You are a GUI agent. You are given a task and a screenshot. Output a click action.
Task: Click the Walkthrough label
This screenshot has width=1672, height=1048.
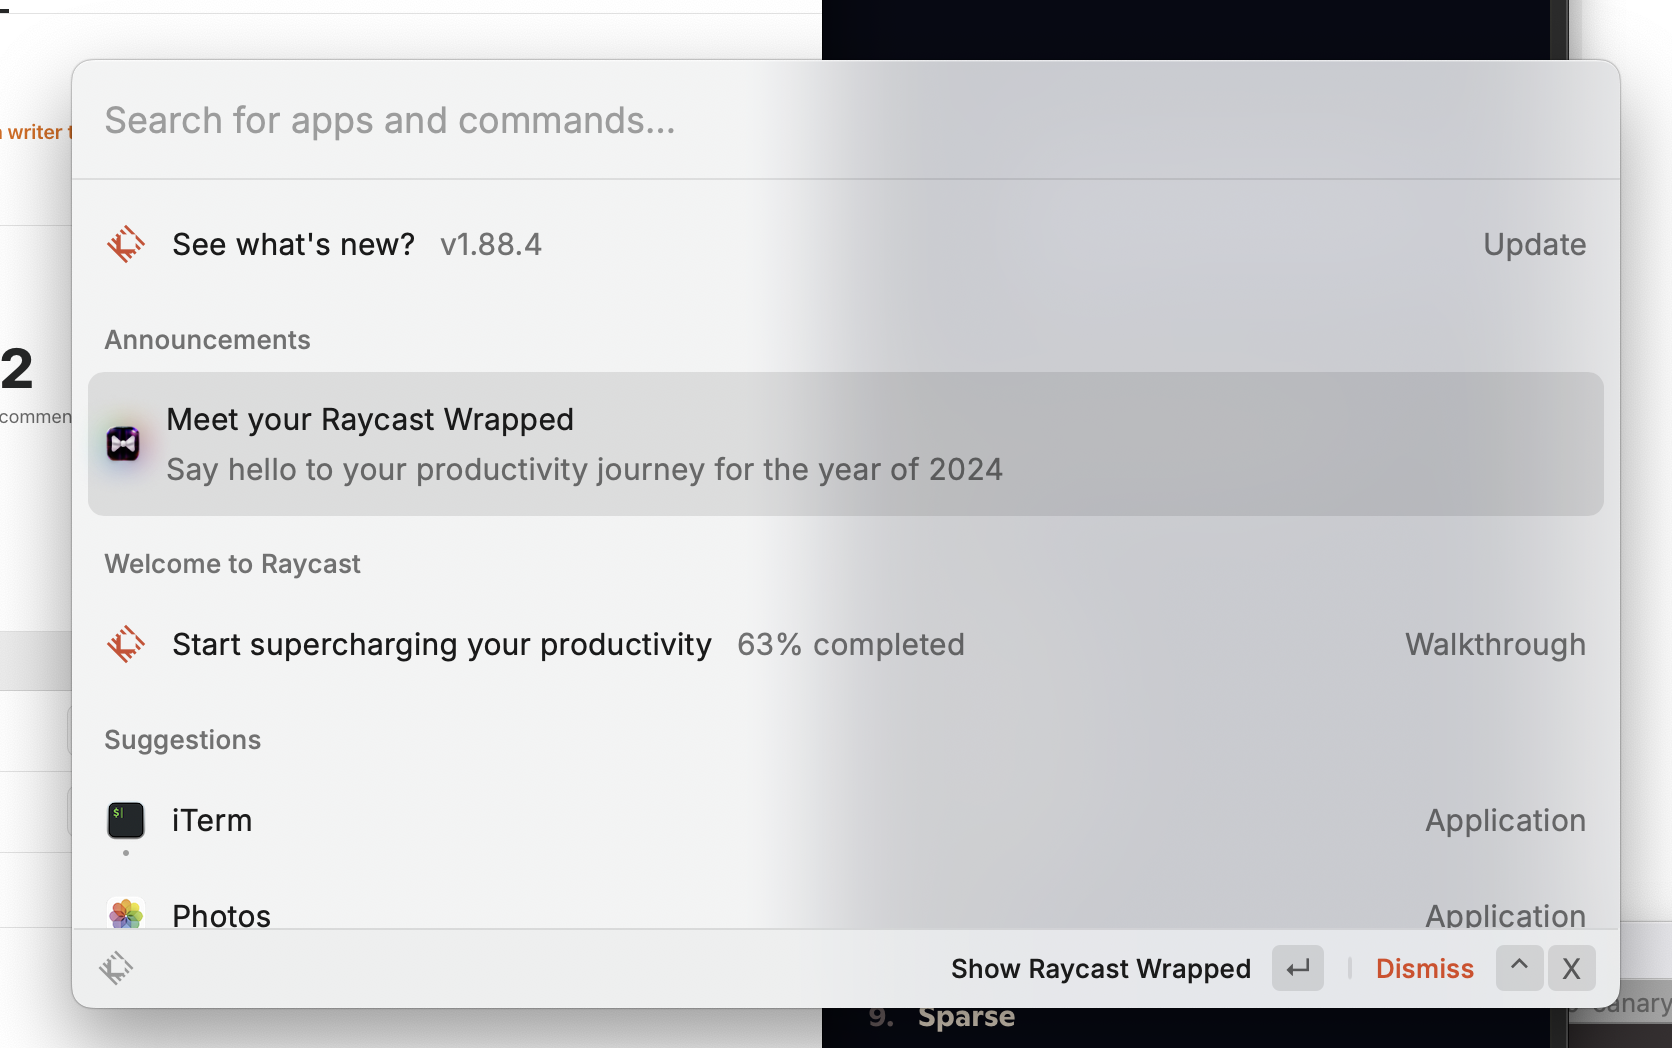pyautogui.click(x=1495, y=645)
